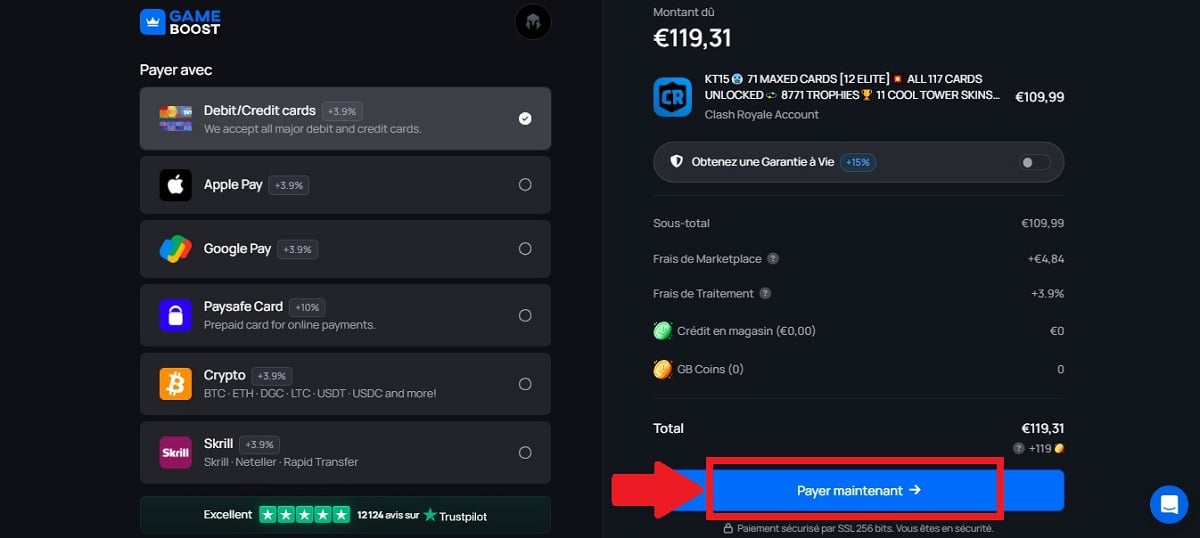Open the user avatar profile icon

coord(533,22)
